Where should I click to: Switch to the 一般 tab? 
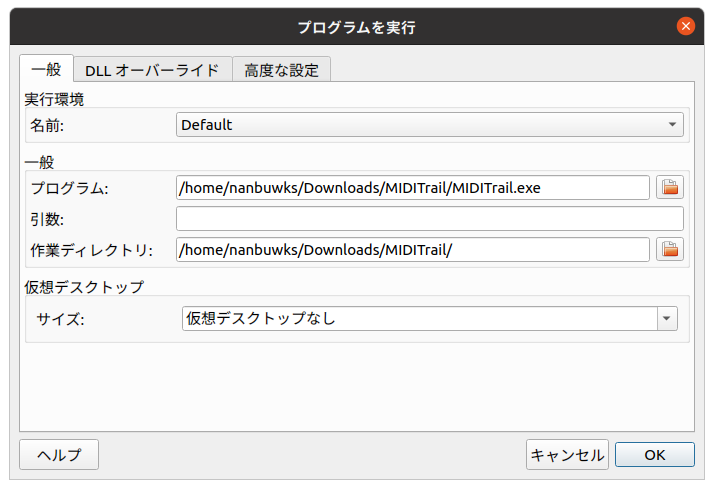tap(46, 69)
